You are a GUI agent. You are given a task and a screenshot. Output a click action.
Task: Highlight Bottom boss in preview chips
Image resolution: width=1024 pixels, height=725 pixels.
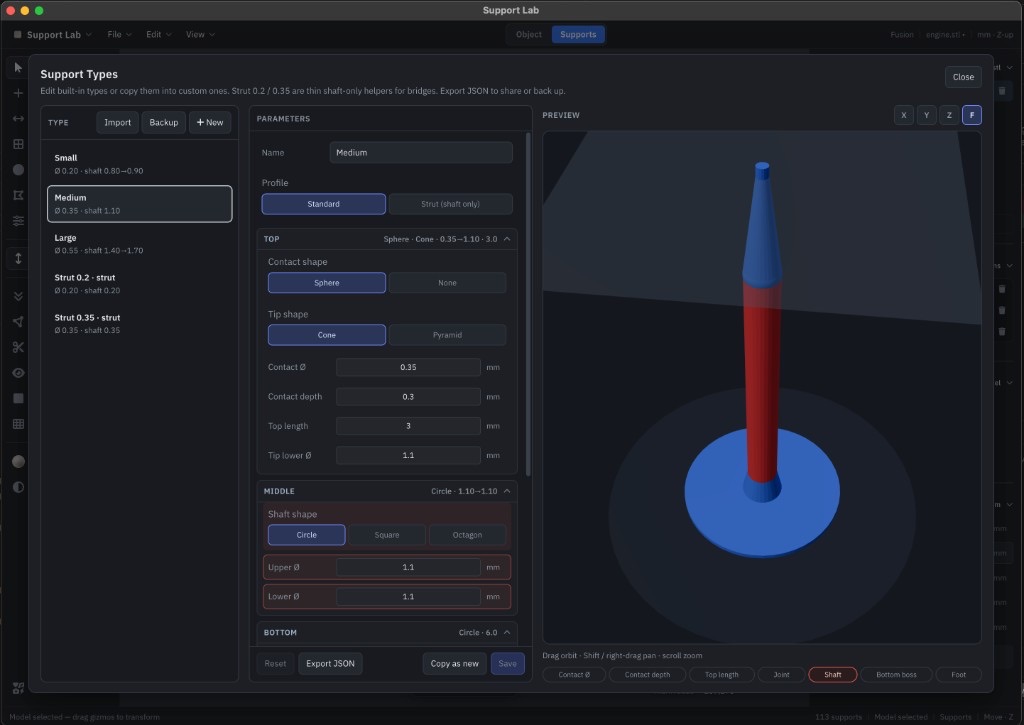[x=896, y=675]
